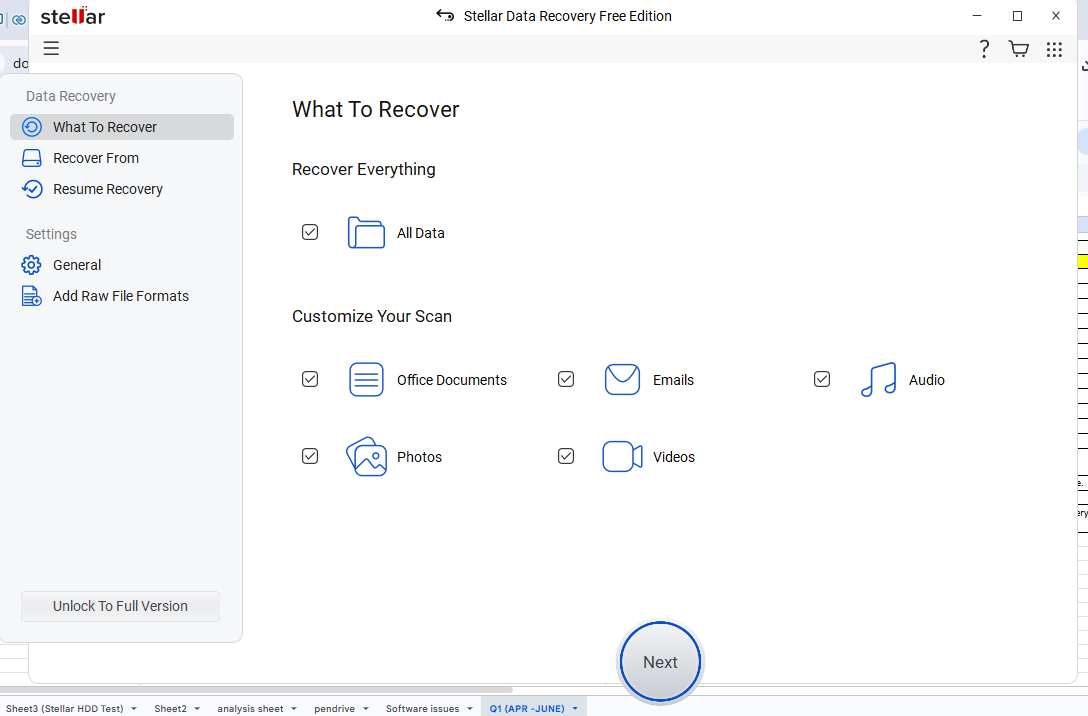Click the Emails label
1088x716 pixels.
(x=673, y=380)
